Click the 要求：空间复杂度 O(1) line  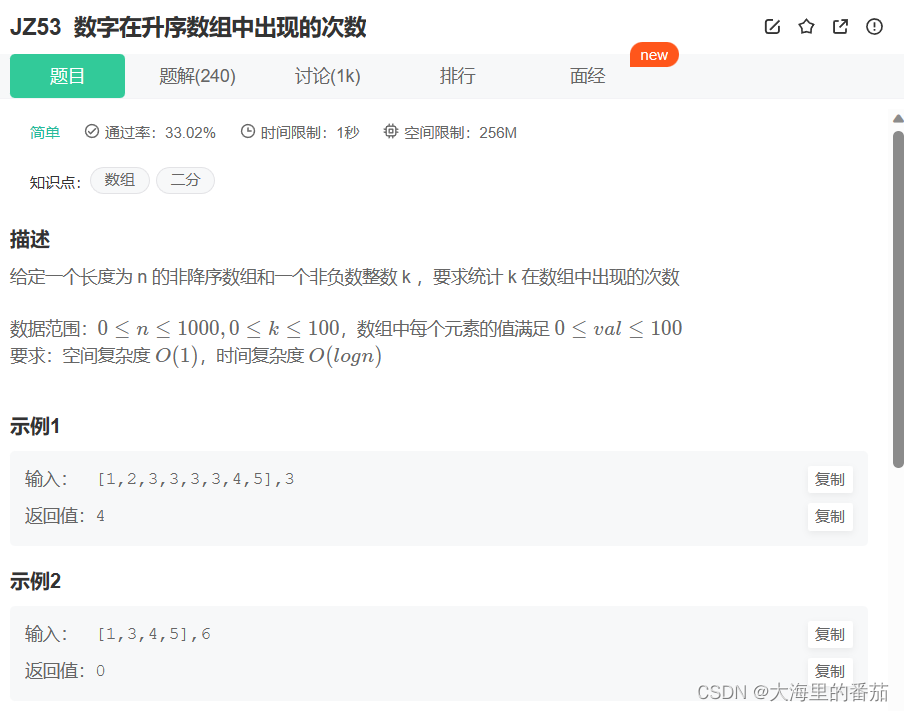click(196, 355)
